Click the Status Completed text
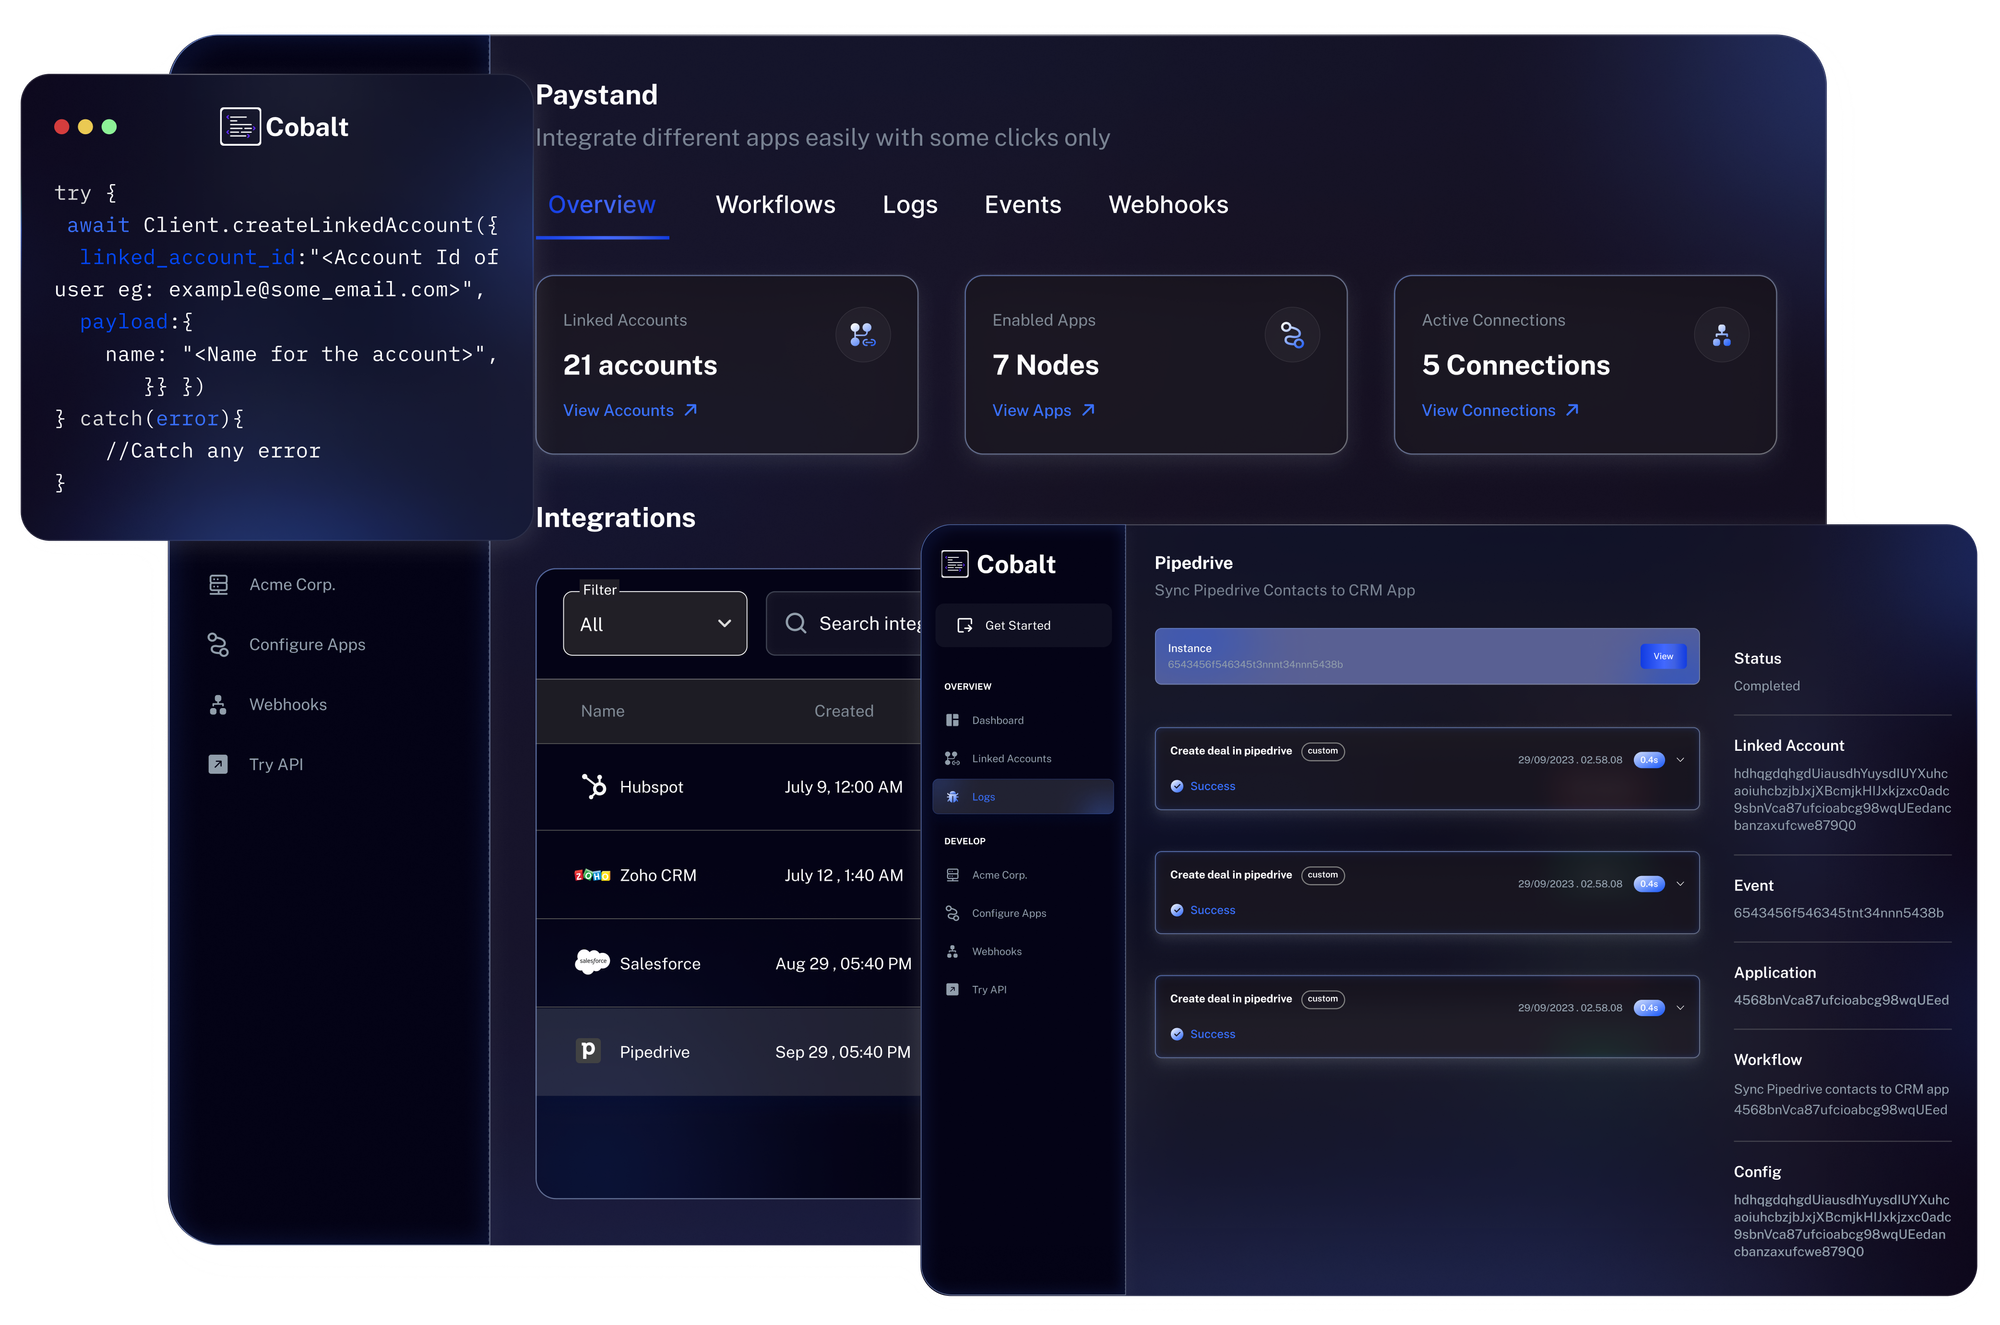Viewport: 2000px width, 1325px height. point(1766,686)
